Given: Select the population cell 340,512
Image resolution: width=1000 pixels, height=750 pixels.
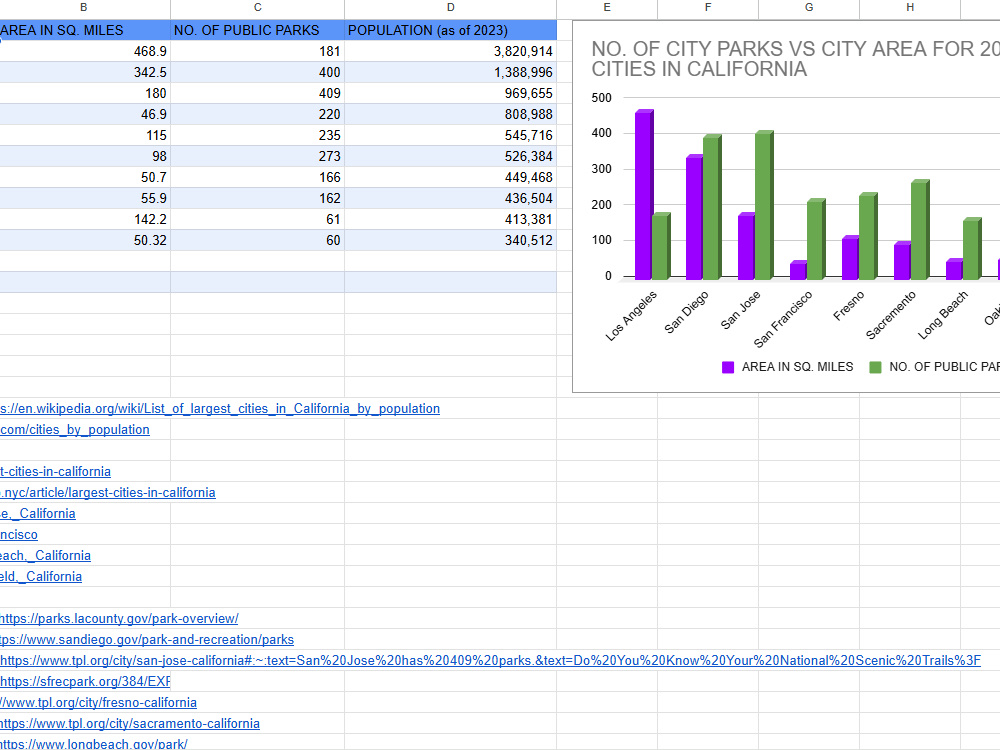Looking at the screenshot, I should 450,240.
